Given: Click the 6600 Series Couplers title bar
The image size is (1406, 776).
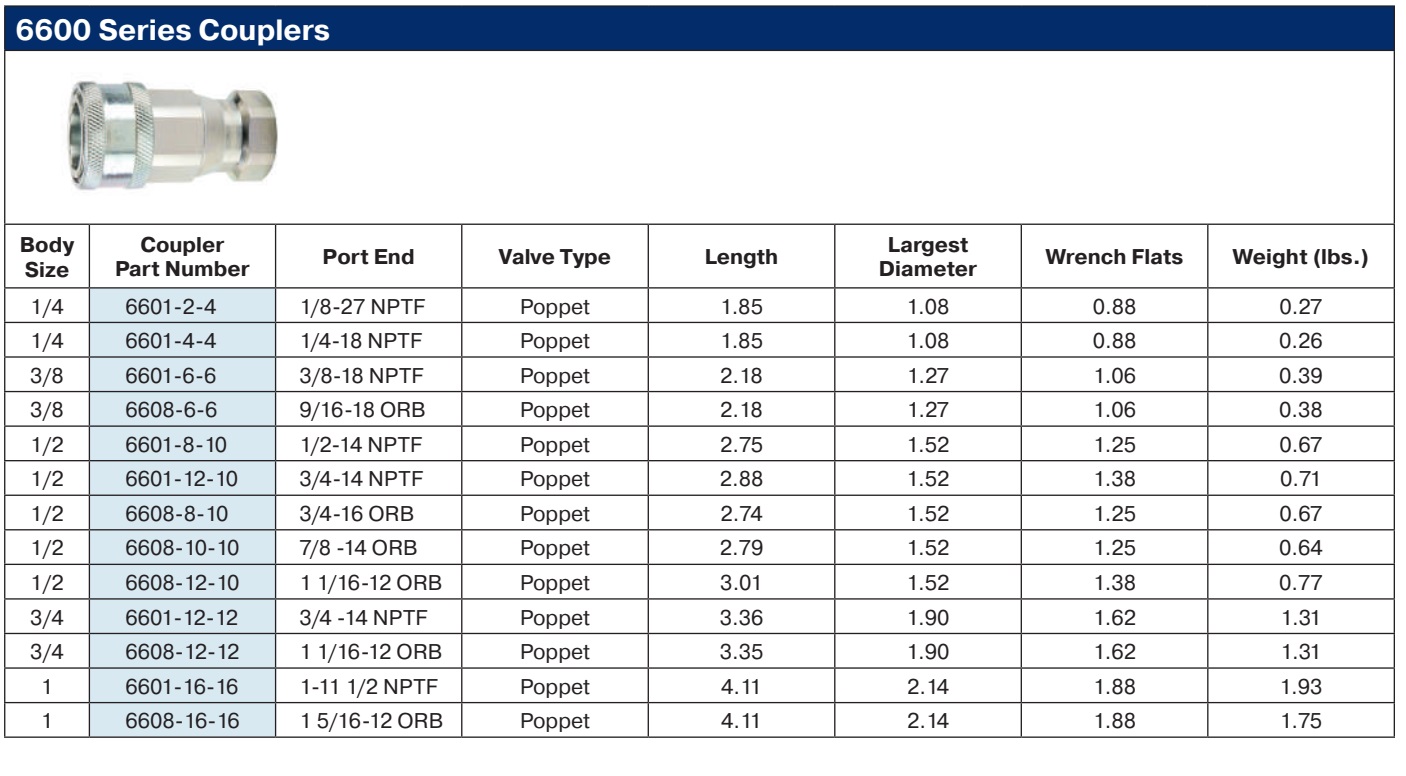Looking at the screenshot, I should 702,30.
